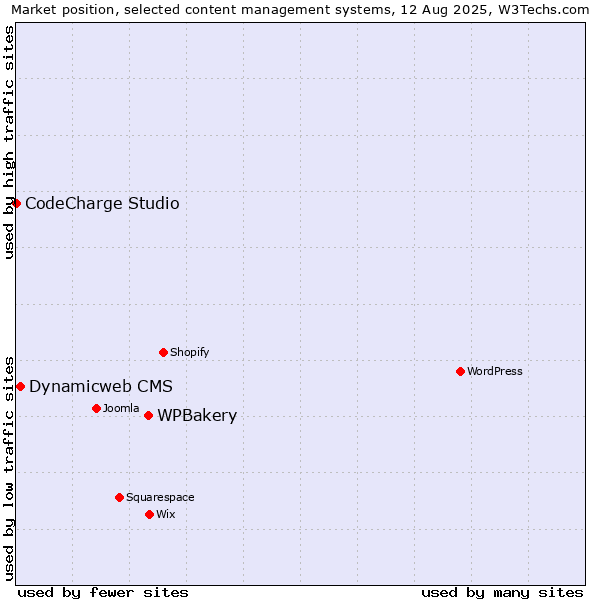The height and width of the screenshot is (600, 600).
Task: Click the 'CodeCharge Studio' label
Action: click(x=102, y=203)
